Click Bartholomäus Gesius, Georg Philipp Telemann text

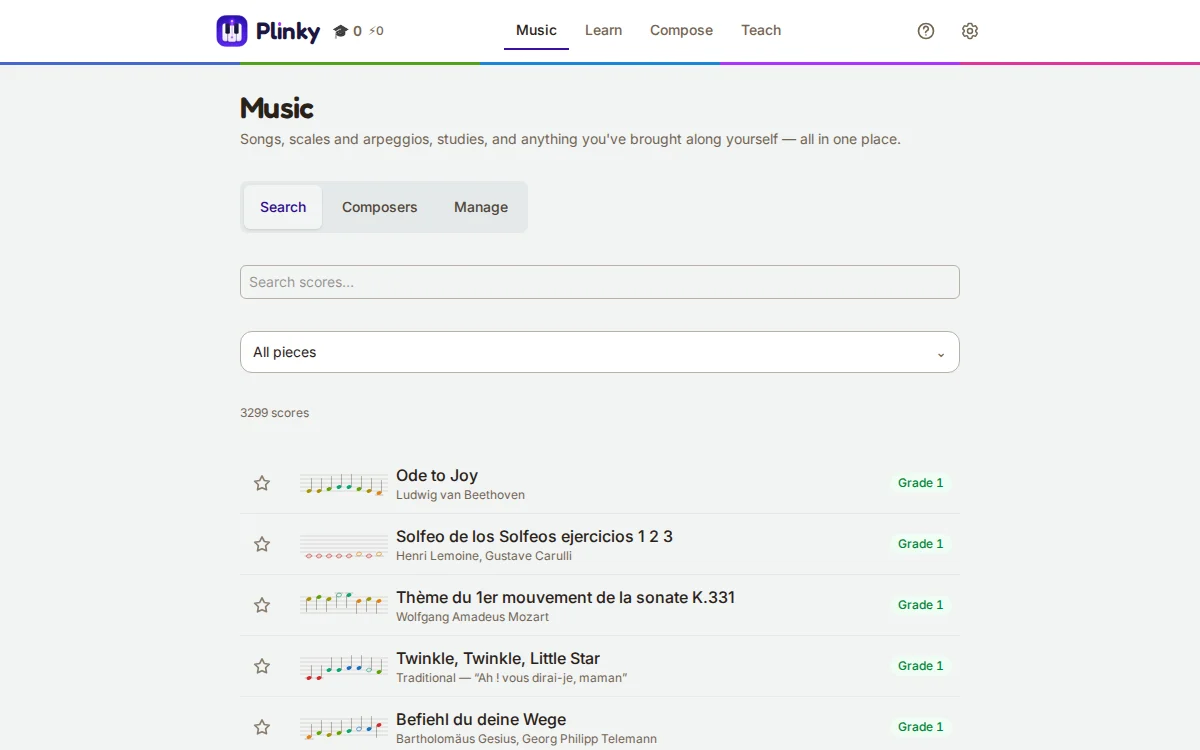tap(526, 739)
